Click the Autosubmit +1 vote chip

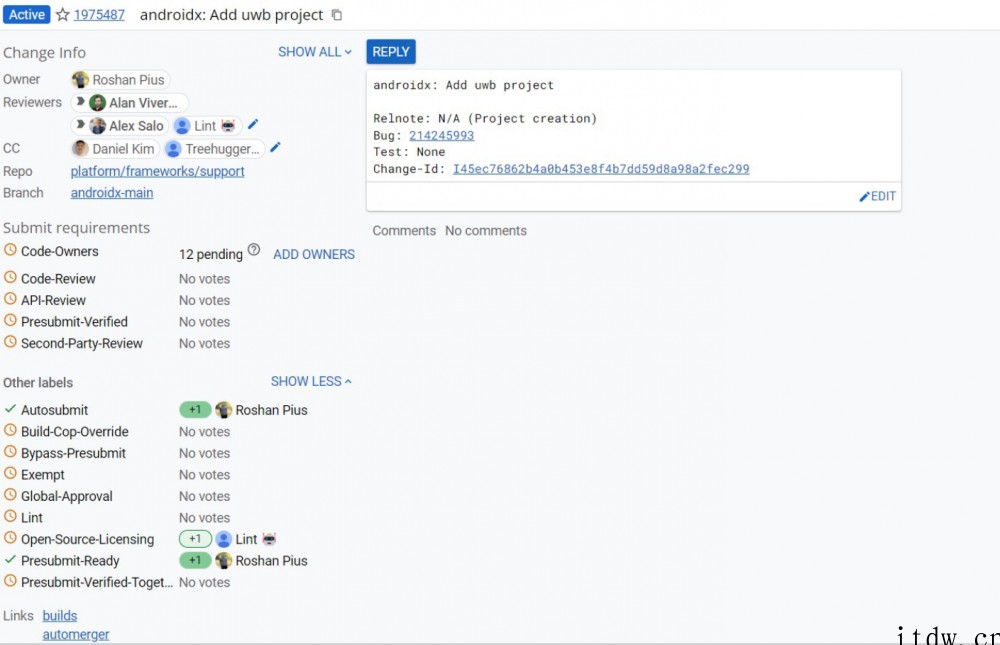(x=195, y=410)
